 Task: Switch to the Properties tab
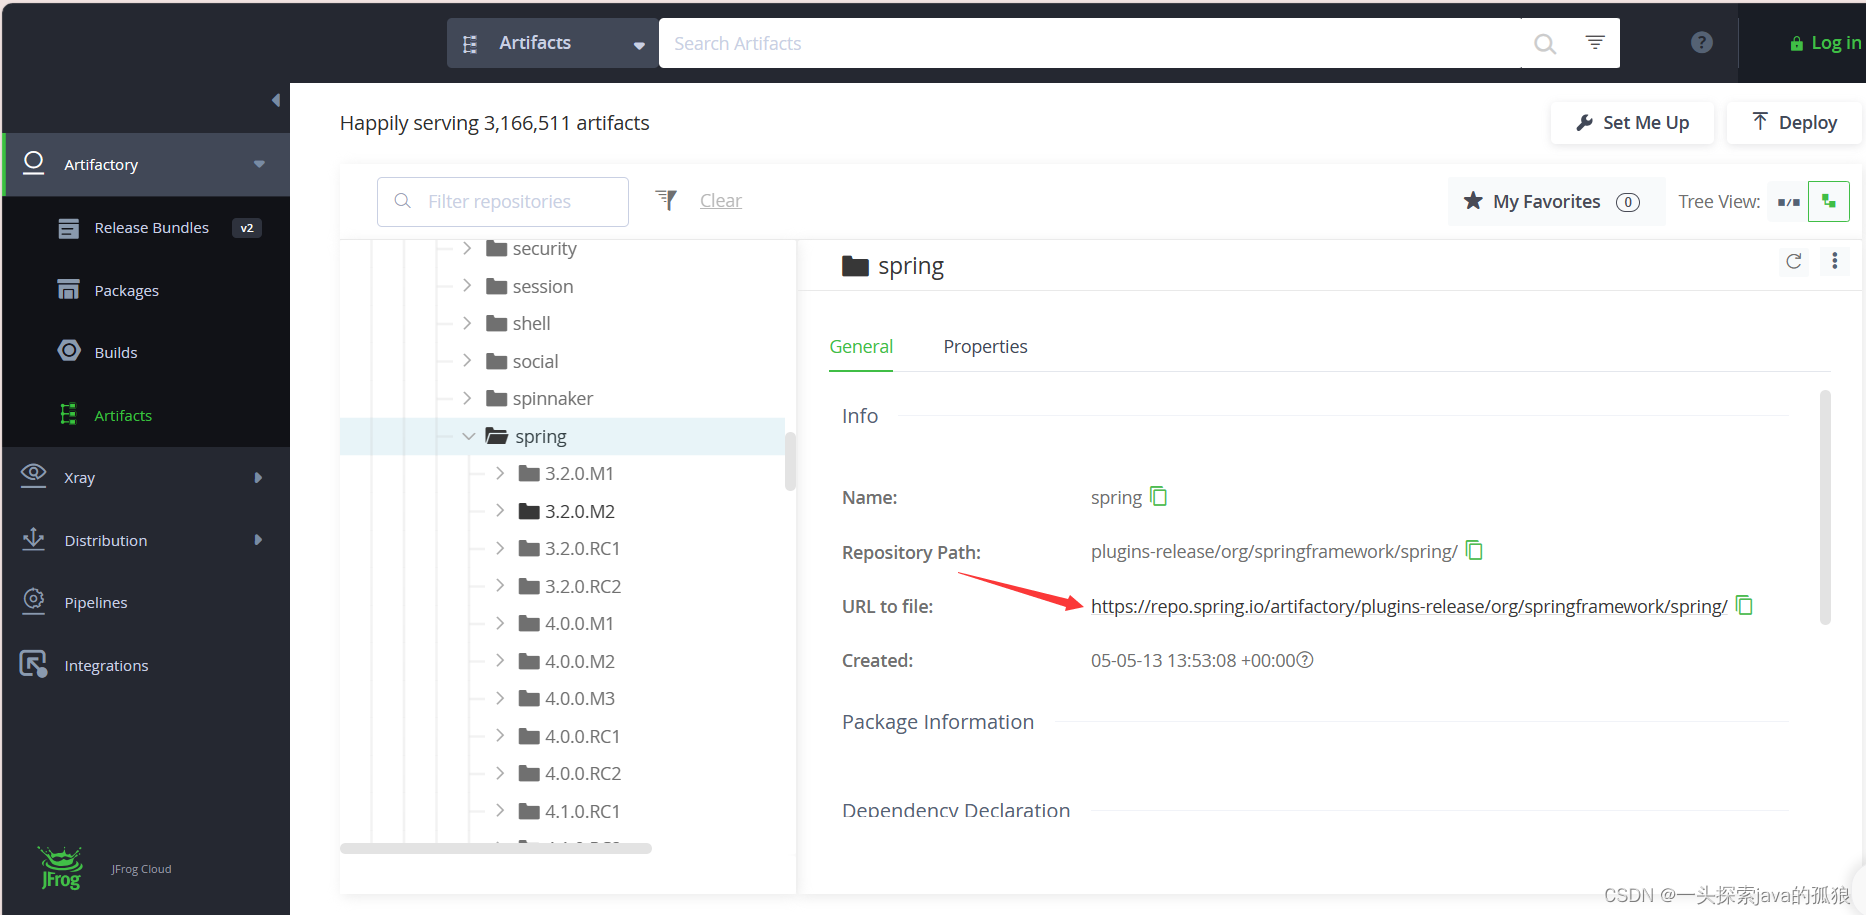coord(985,347)
